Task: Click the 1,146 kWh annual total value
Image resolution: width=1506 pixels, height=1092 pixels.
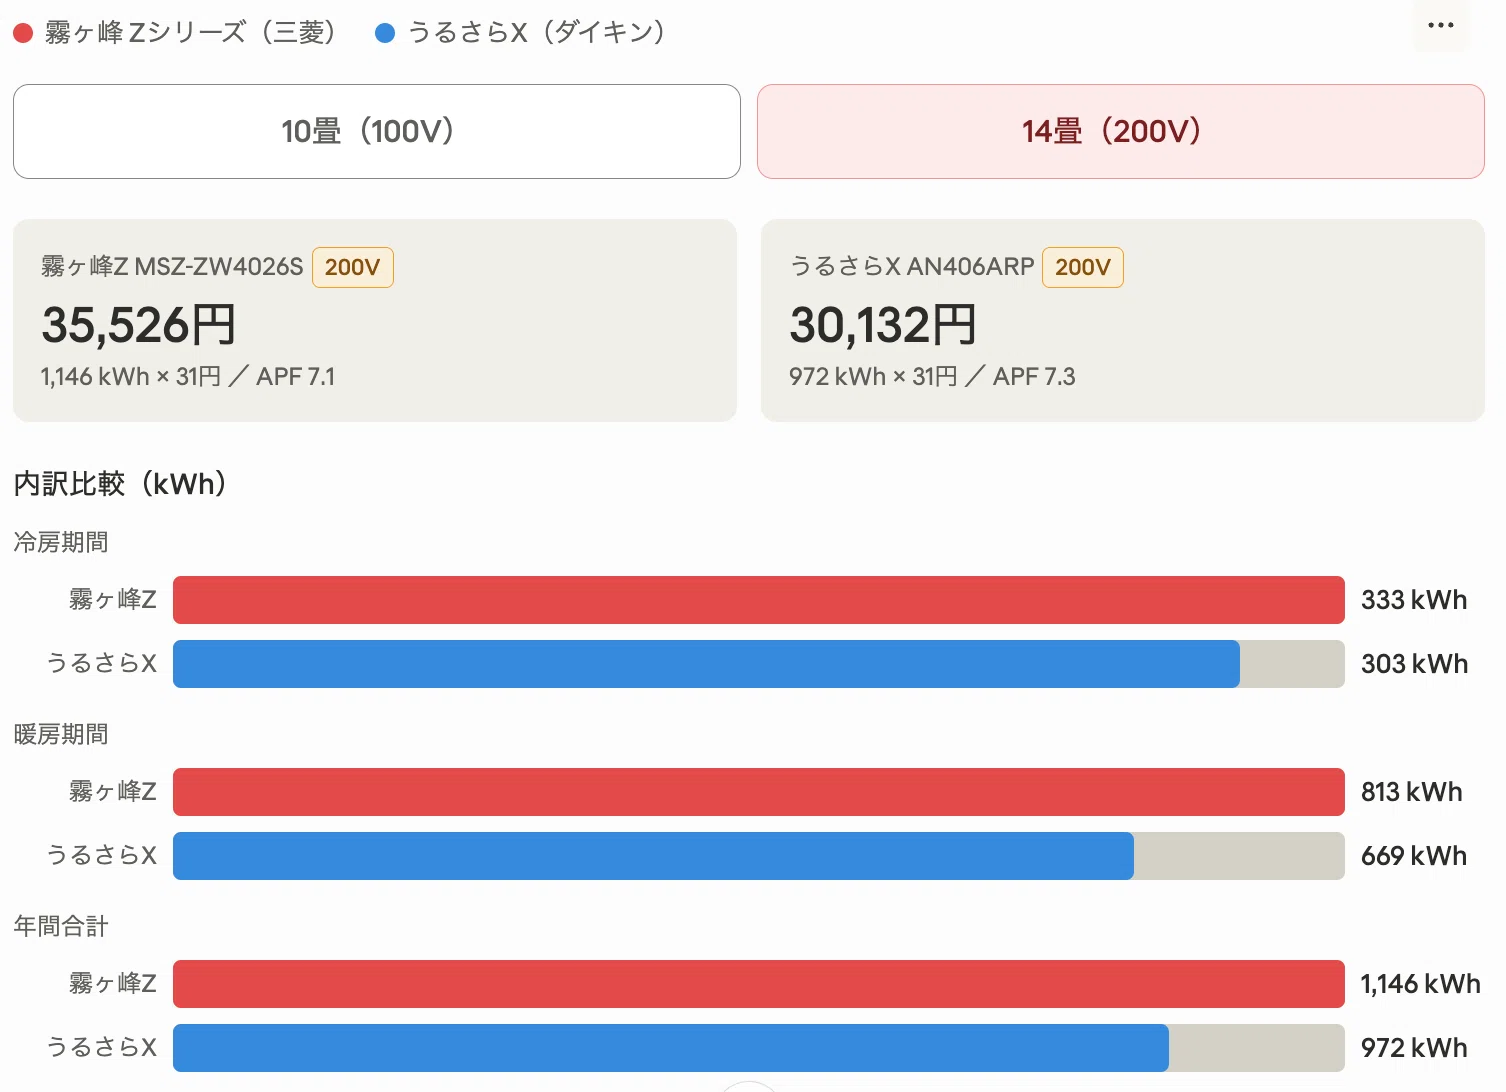Action: (1420, 984)
